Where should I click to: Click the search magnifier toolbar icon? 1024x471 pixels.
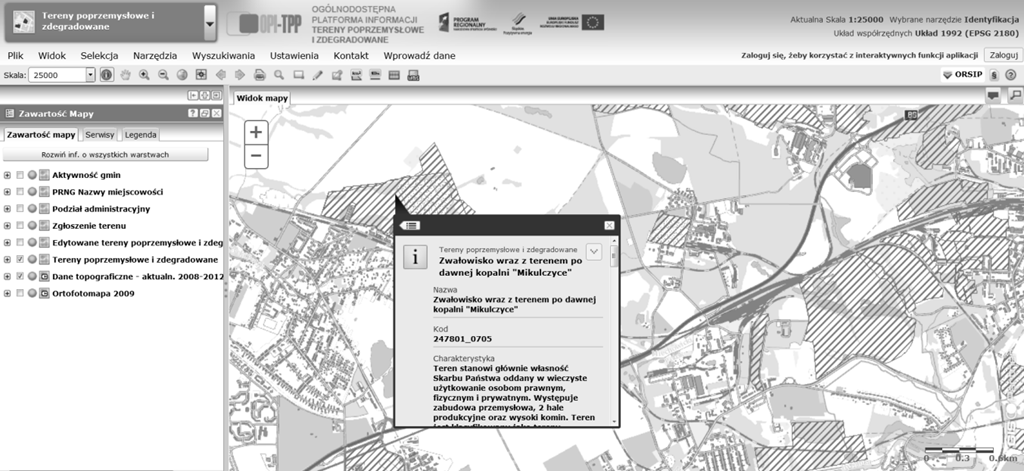279,75
